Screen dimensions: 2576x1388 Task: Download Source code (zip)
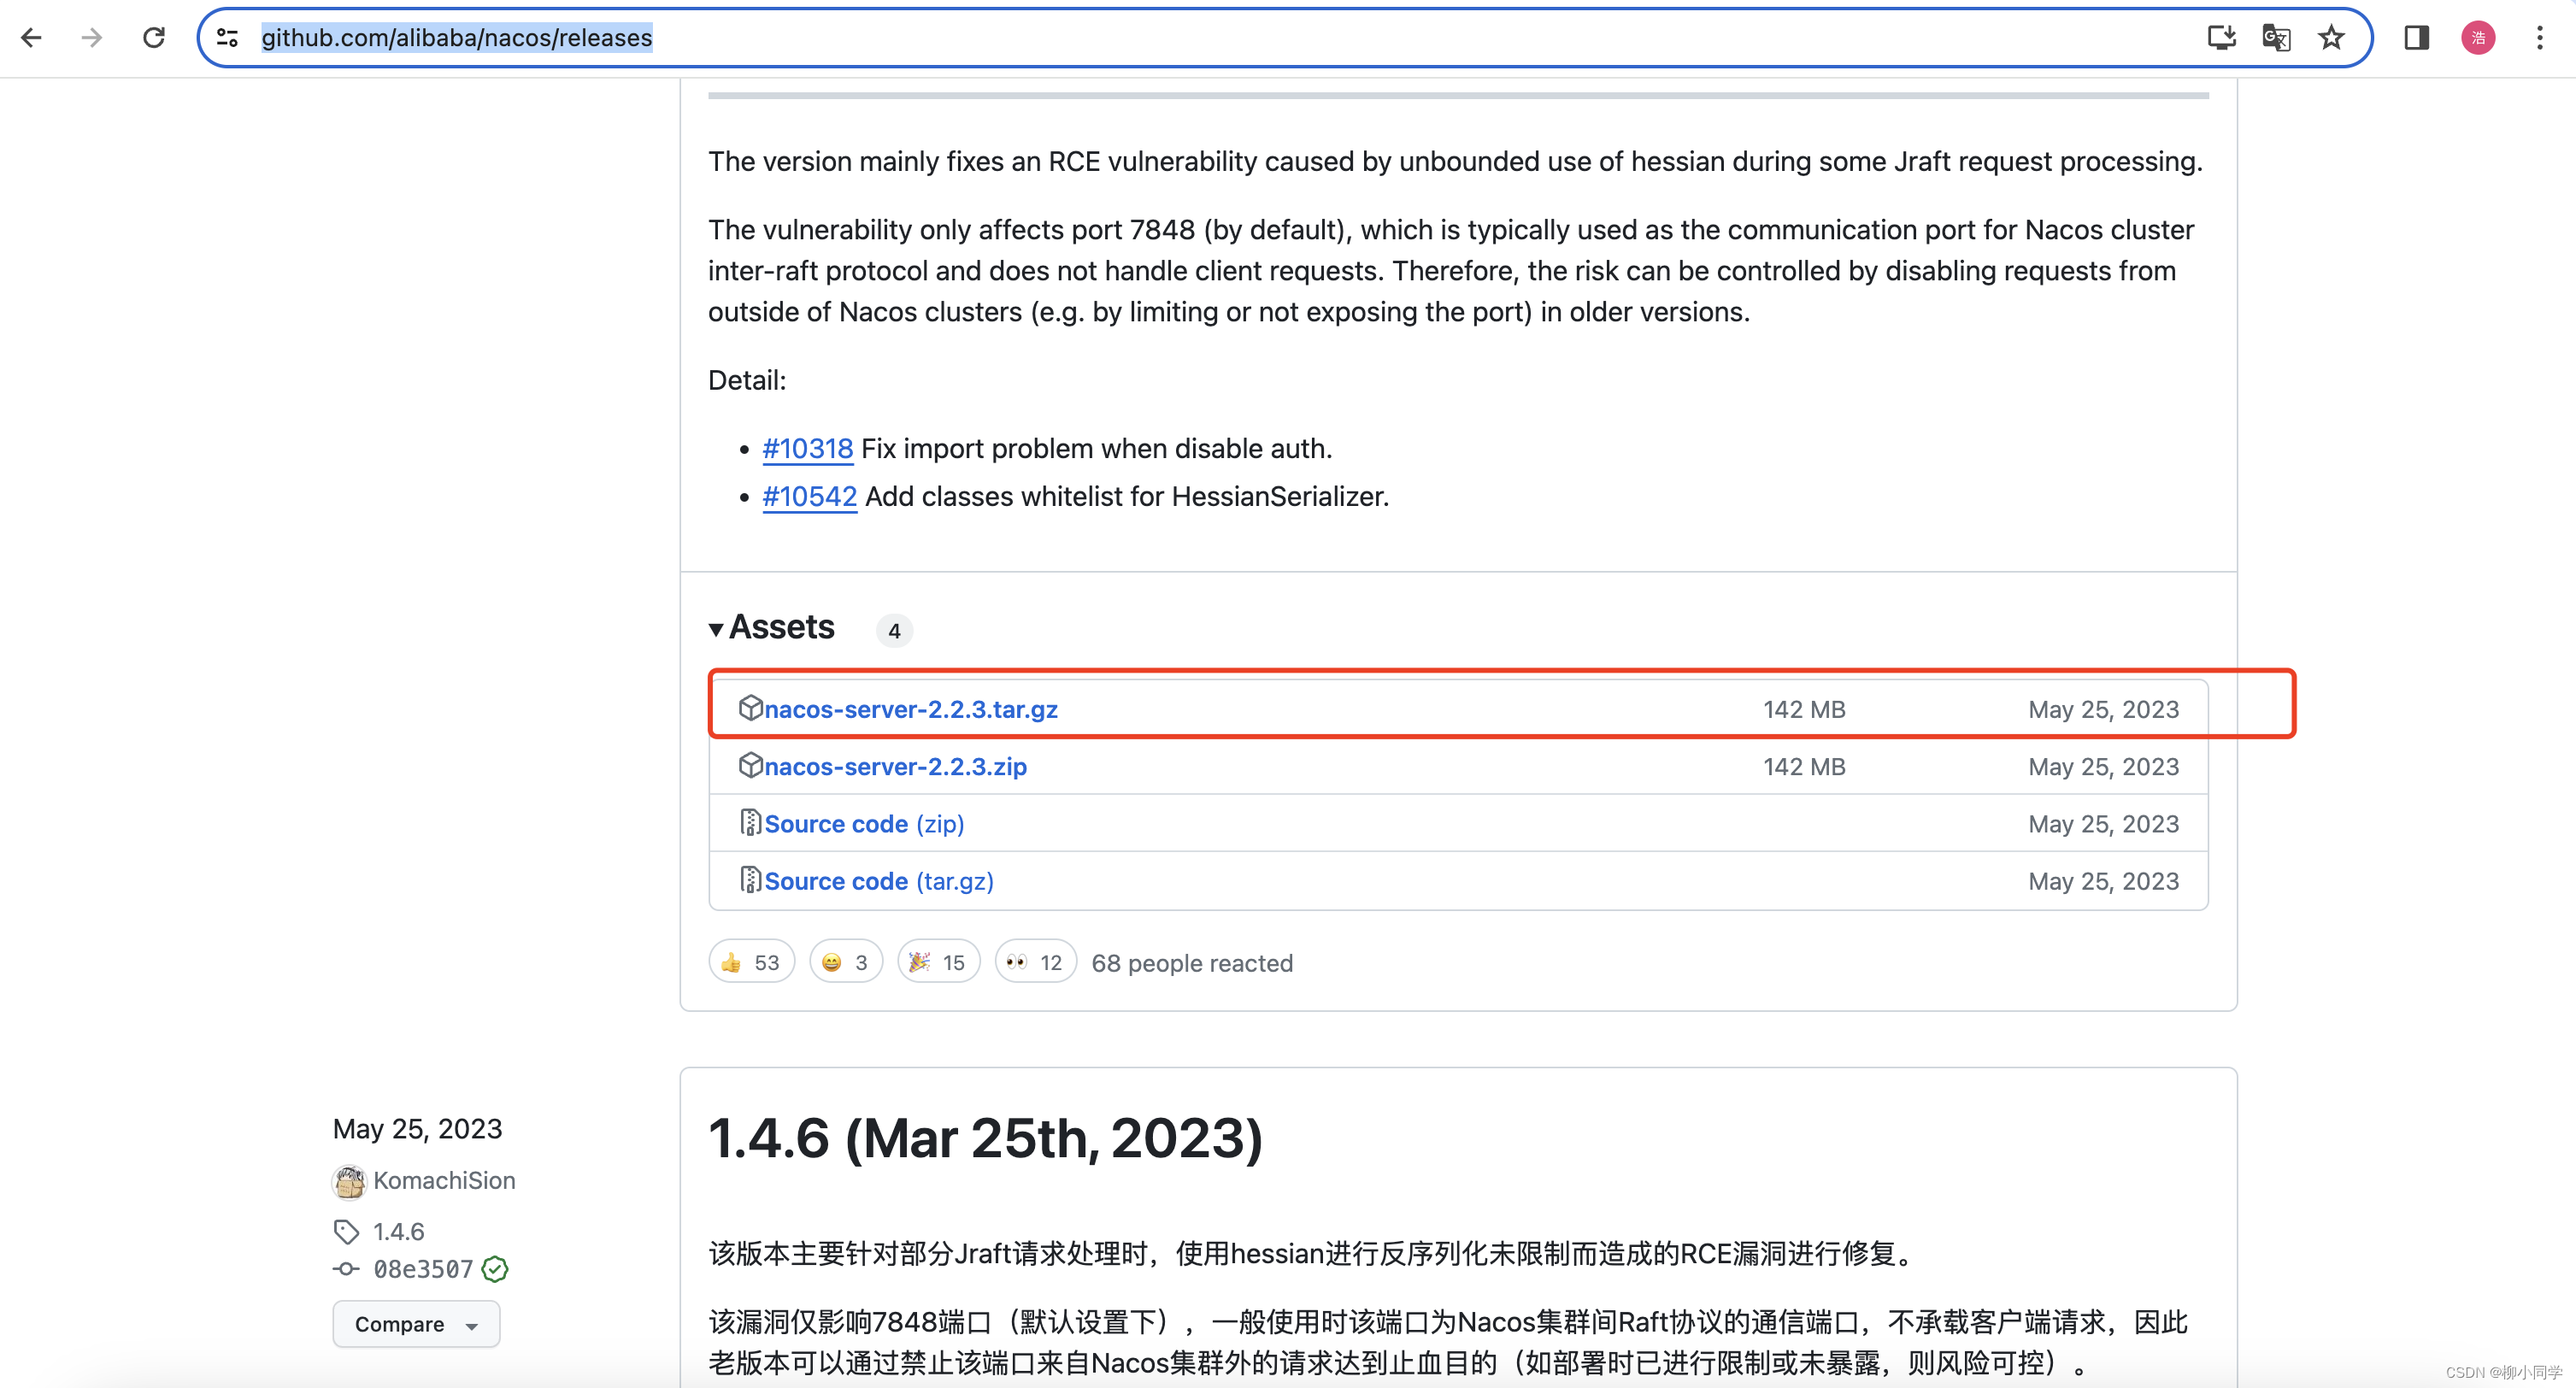tap(864, 824)
